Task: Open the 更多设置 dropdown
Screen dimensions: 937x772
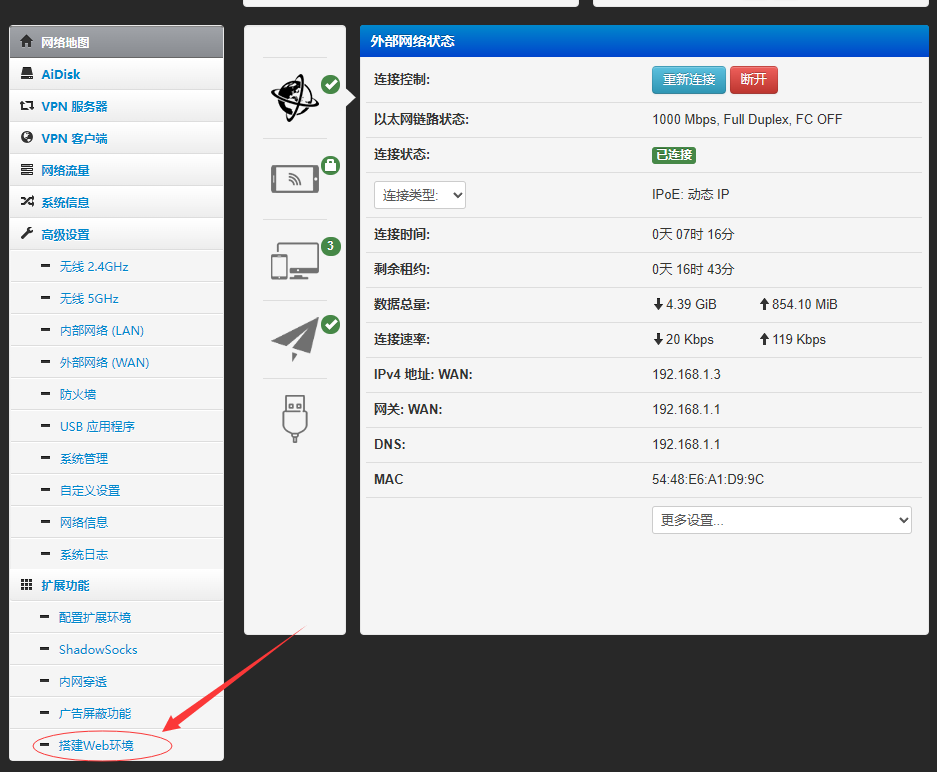Action: [781, 520]
